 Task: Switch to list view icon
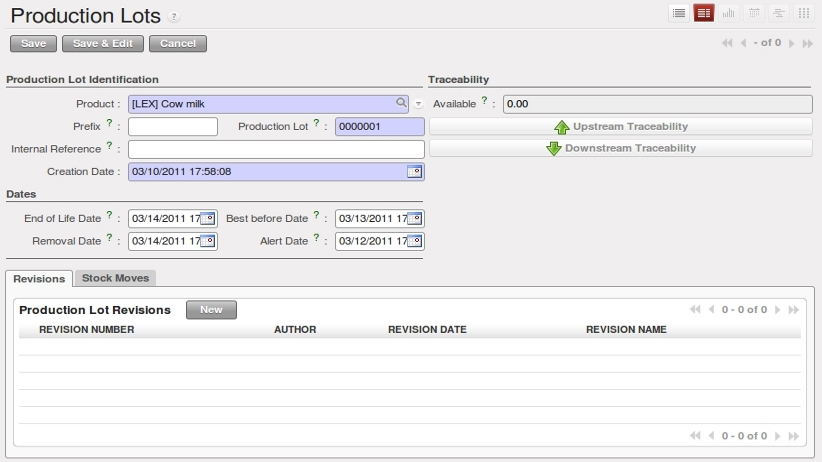pos(679,13)
